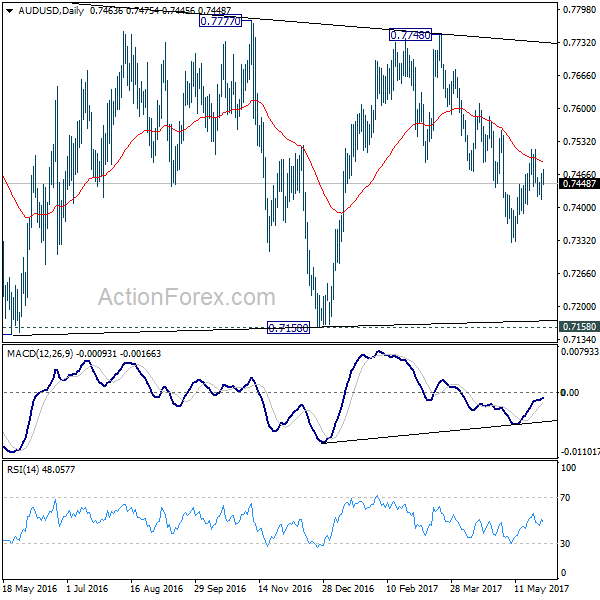The image size is (600, 600).
Task: Click the MACD(12,26,9) indicator label
Action: click(40, 352)
